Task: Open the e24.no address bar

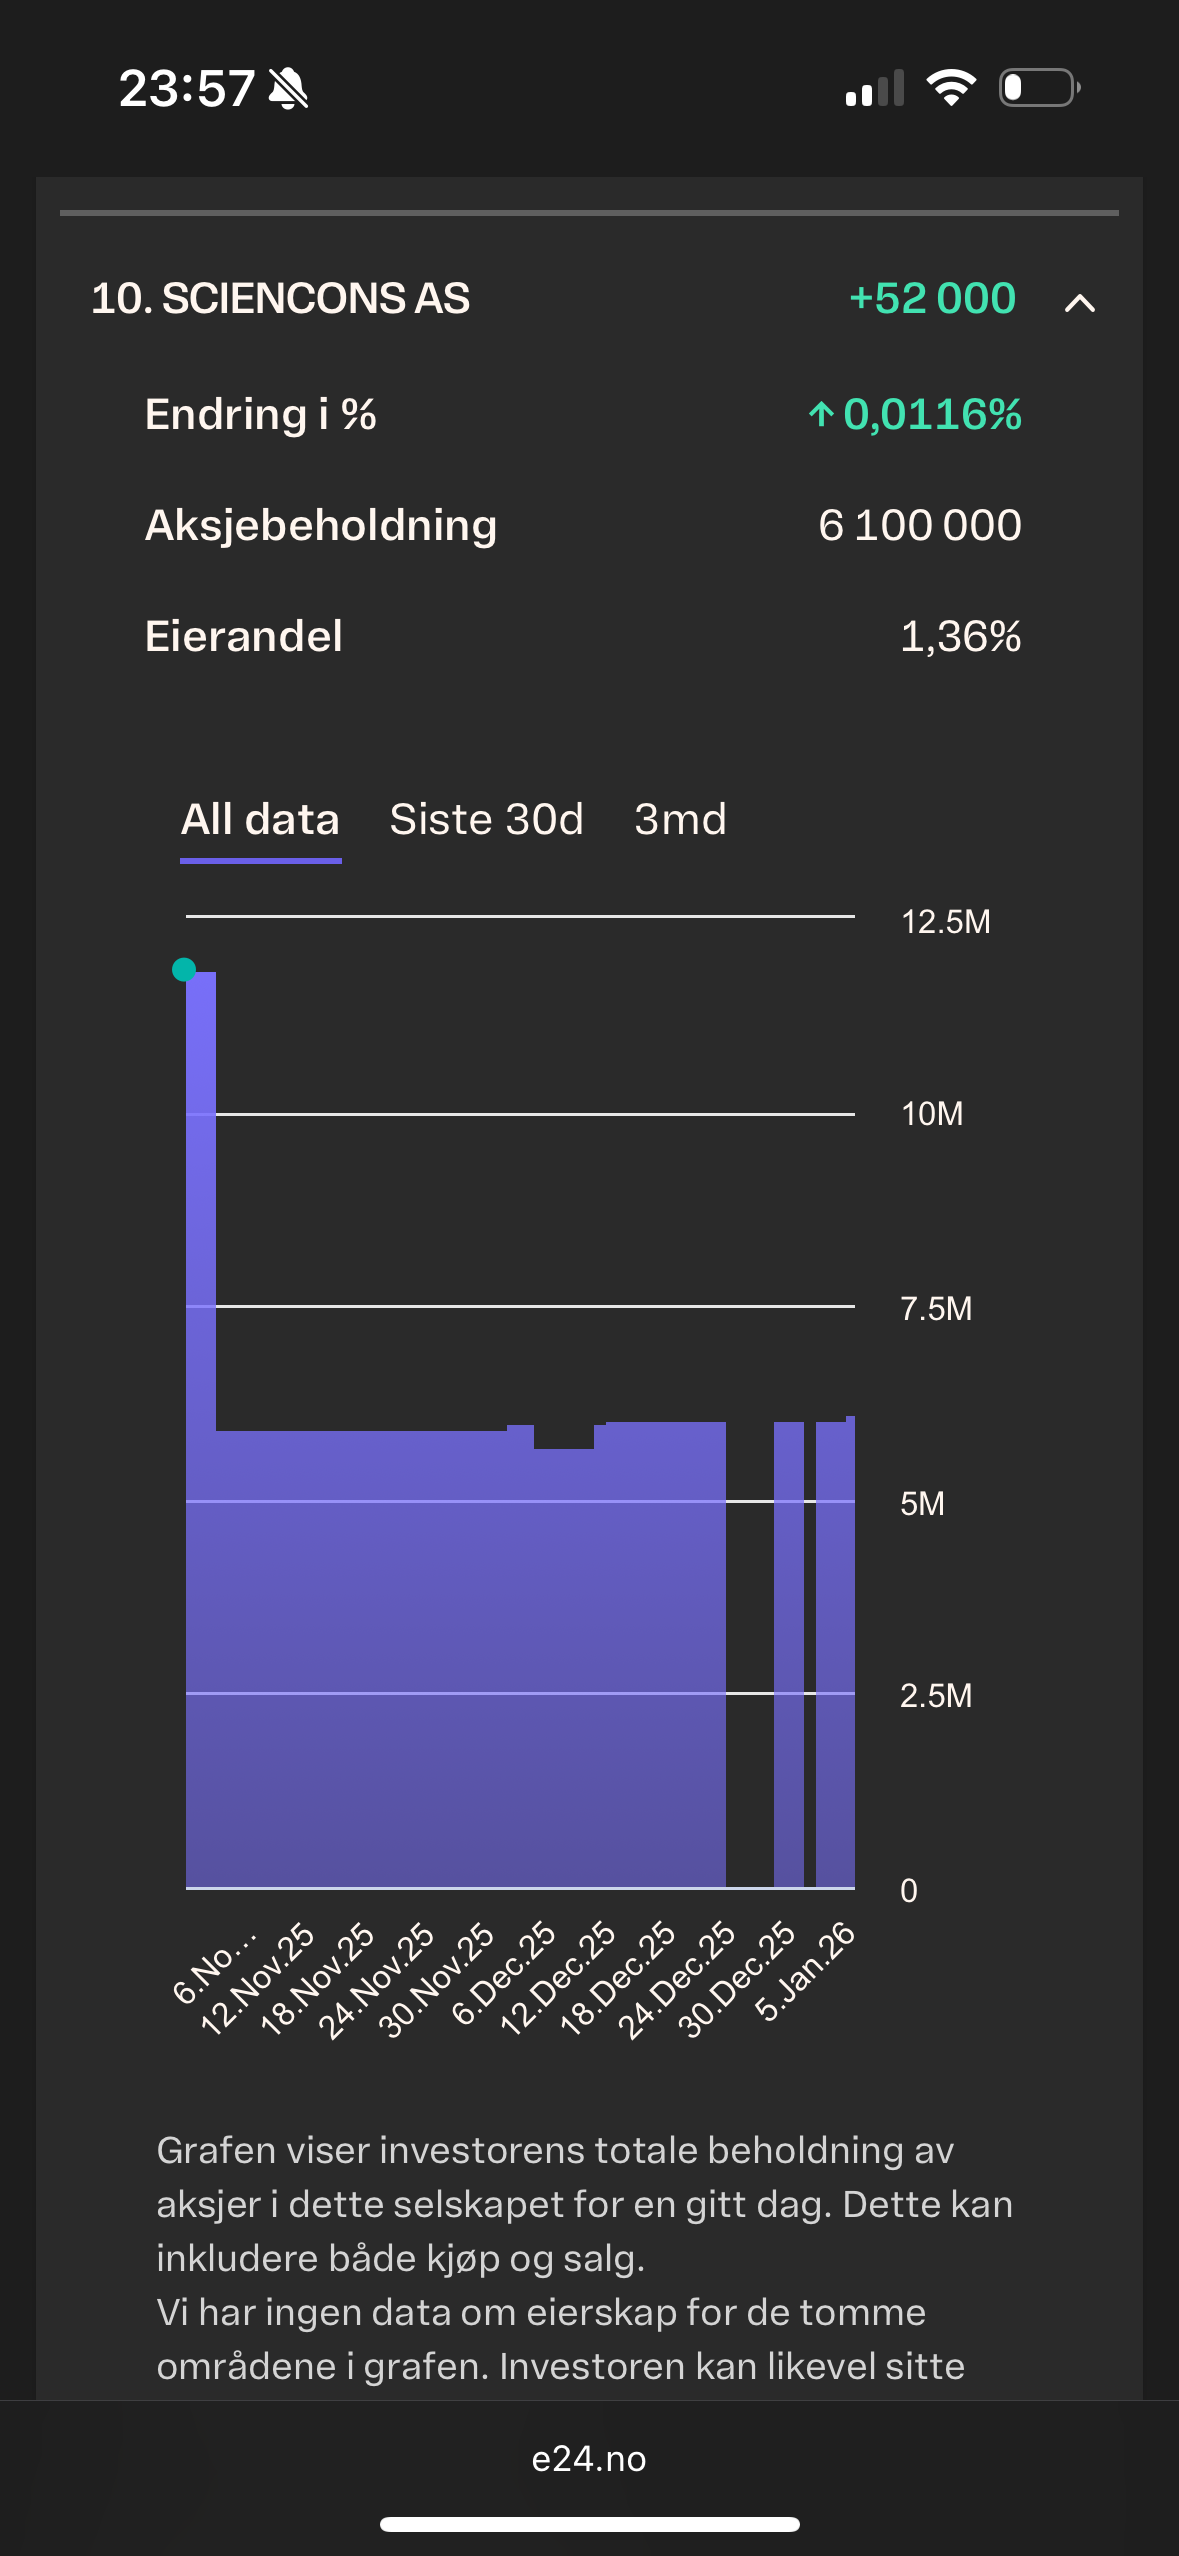Action: coord(589,2459)
